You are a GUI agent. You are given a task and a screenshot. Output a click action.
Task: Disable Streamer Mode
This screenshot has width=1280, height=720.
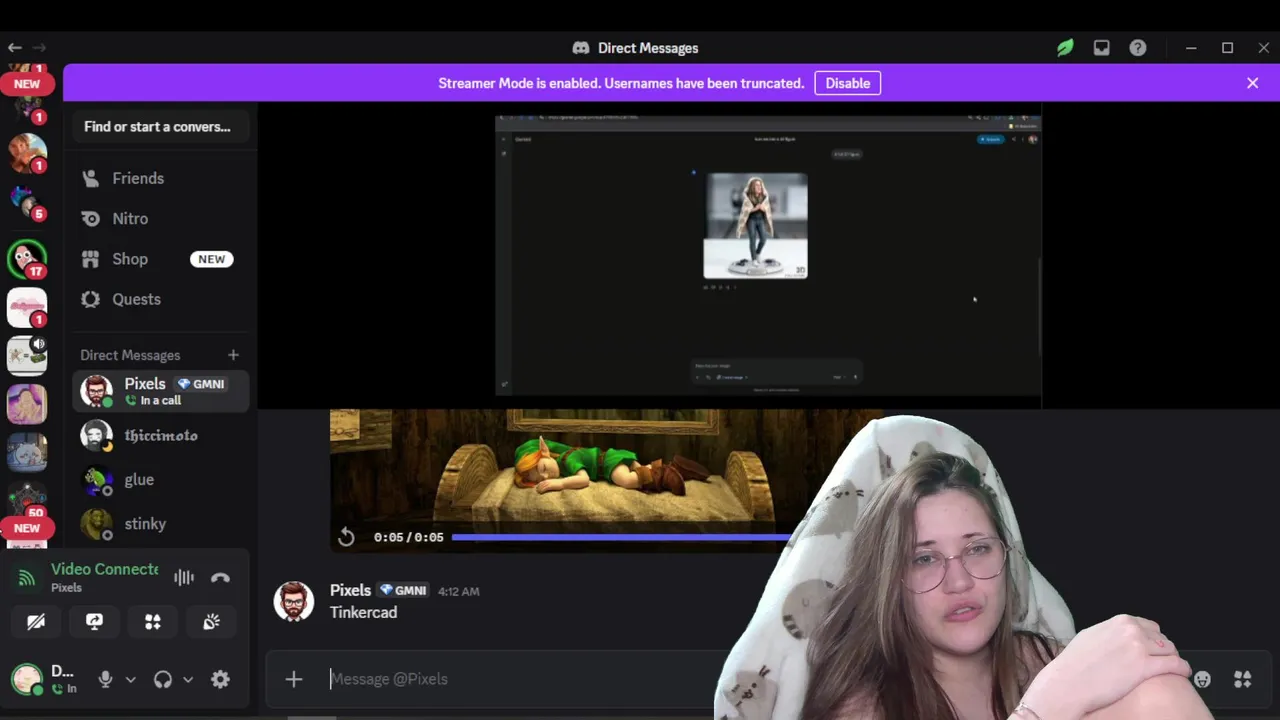(847, 83)
